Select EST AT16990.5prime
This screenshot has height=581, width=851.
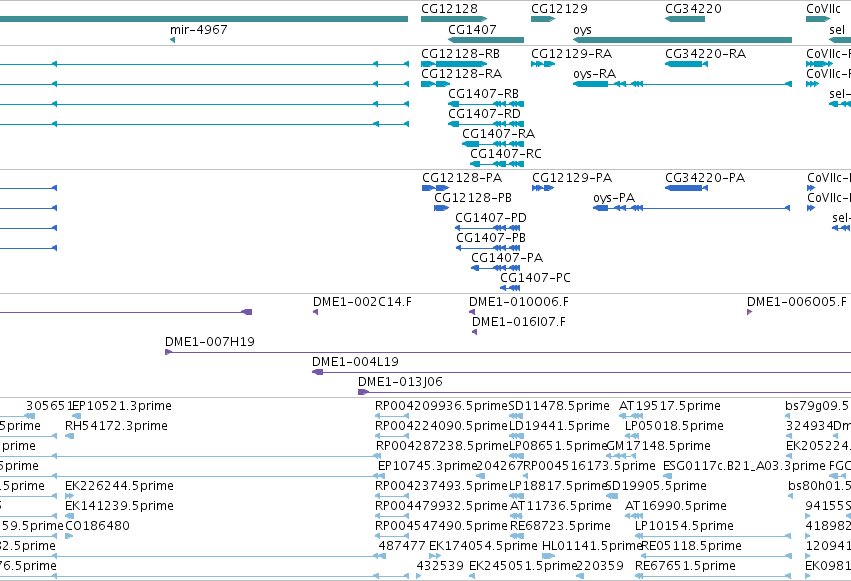[x=676, y=506]
